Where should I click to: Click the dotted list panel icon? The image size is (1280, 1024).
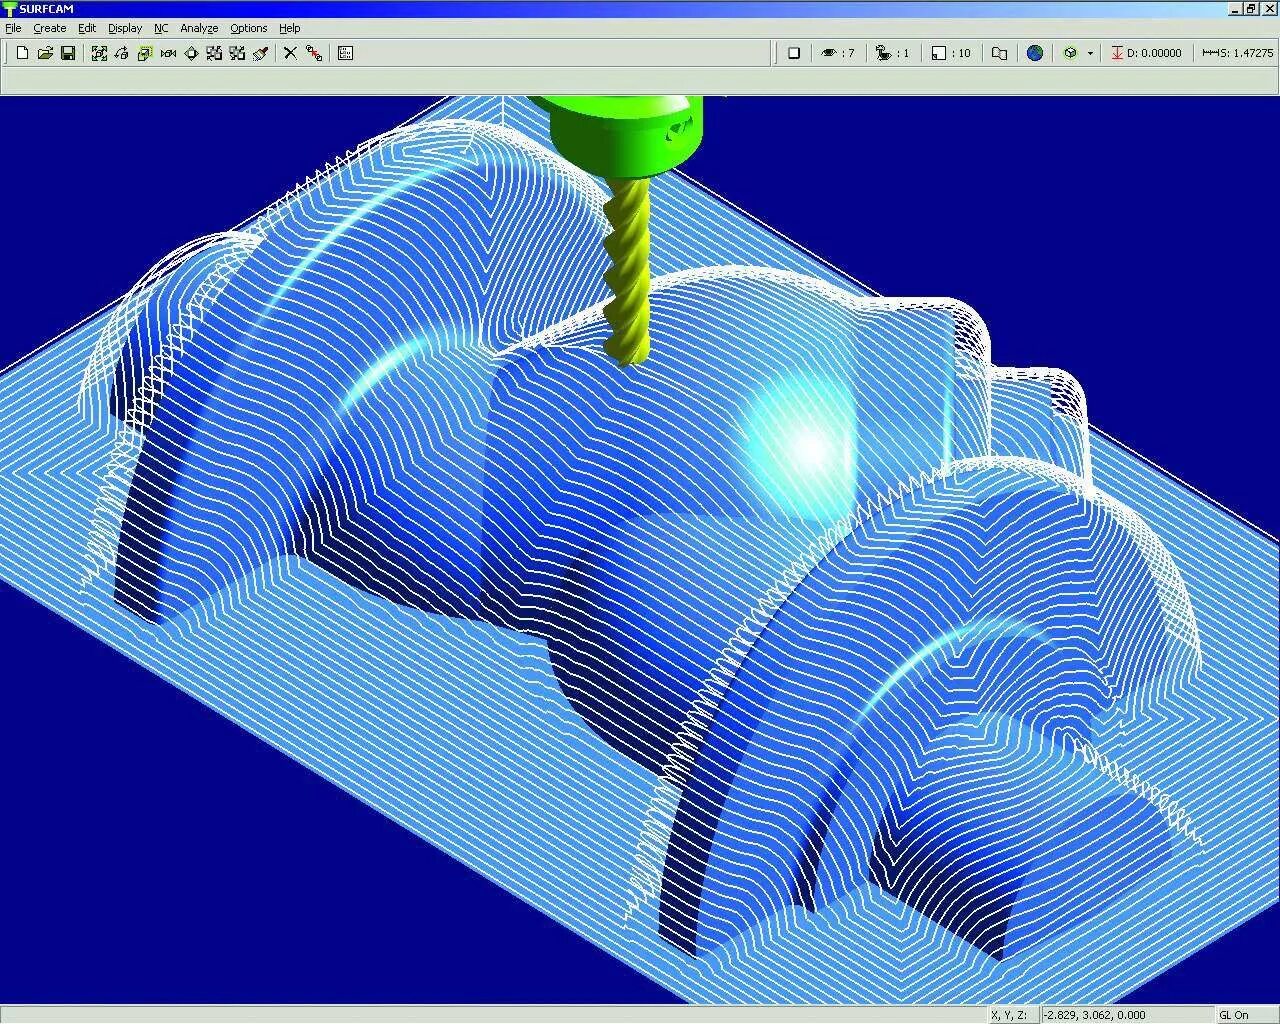346,53
